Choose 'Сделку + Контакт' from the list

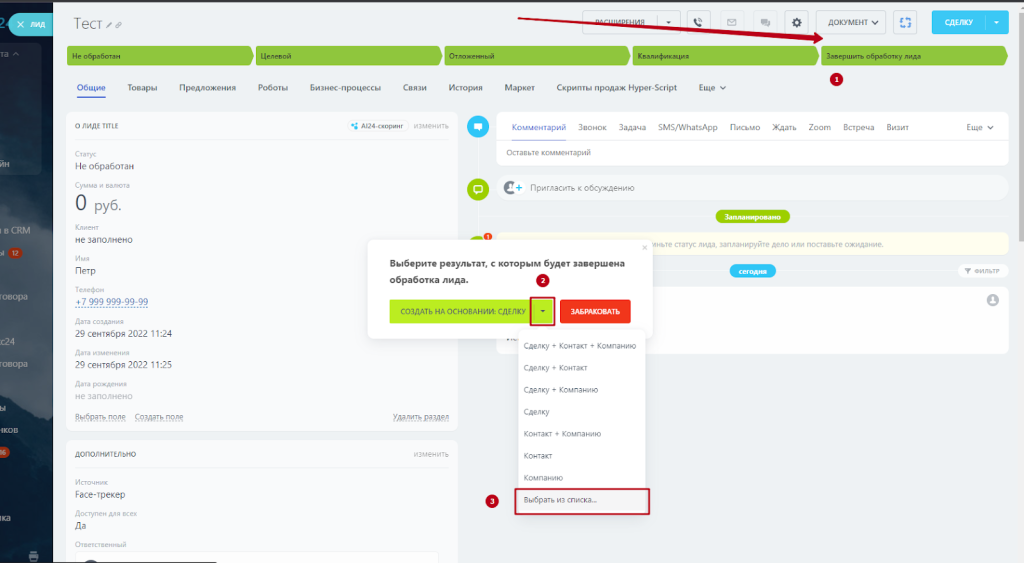pos(548,368)
